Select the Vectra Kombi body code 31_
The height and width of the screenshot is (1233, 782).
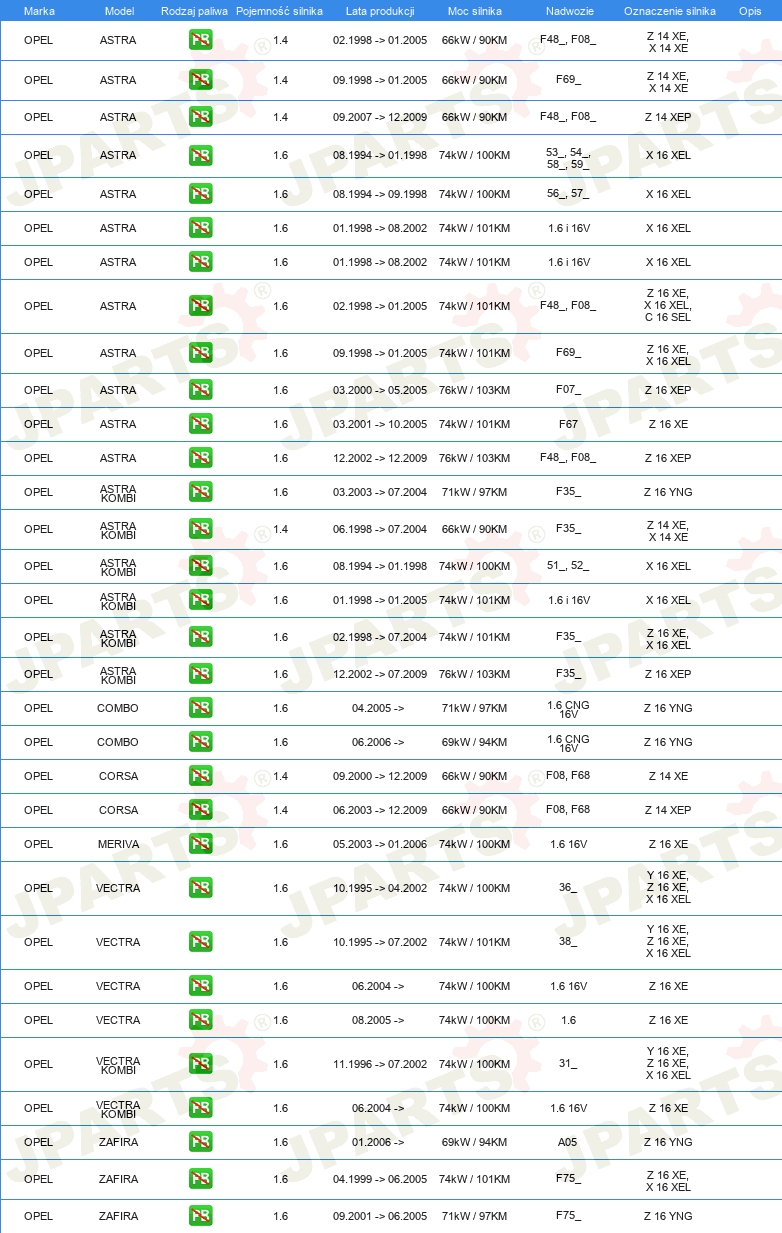pos(568,1064)
